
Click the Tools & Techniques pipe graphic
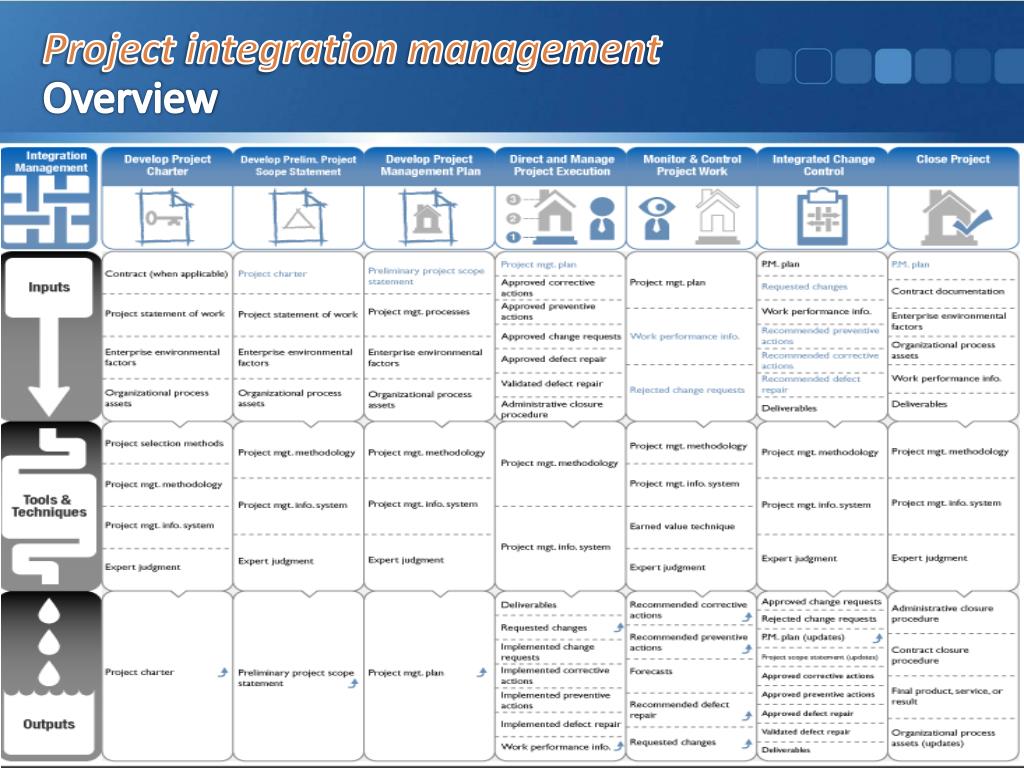[x=49, y=506]
